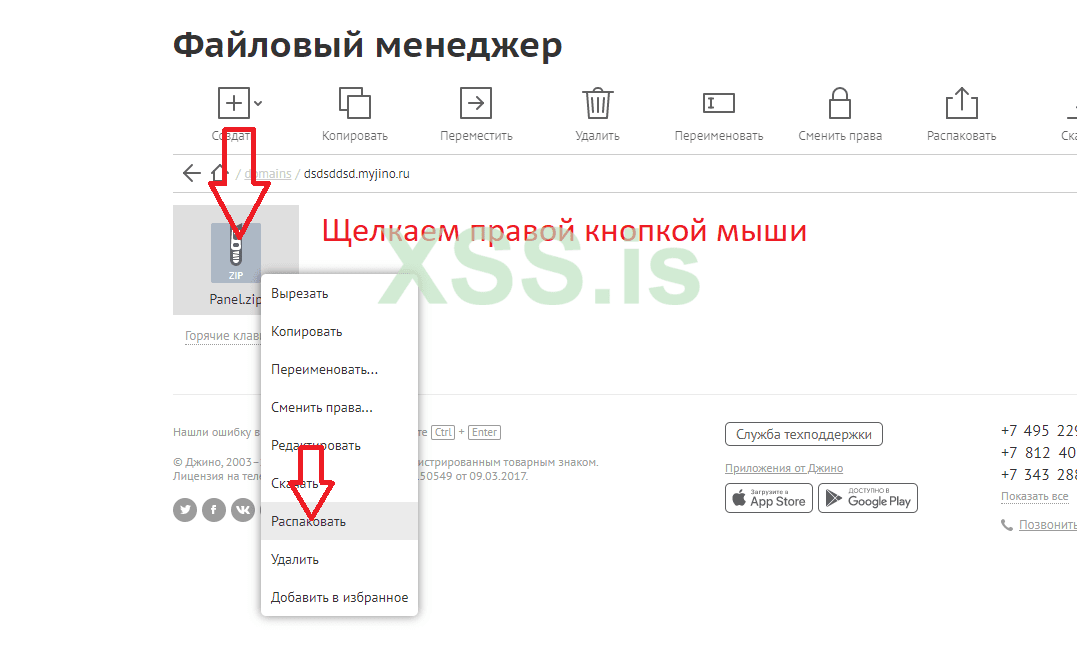Screen dimensions: 1077x645
Task: Click the +7 812 phone number
Action: 1039,453
